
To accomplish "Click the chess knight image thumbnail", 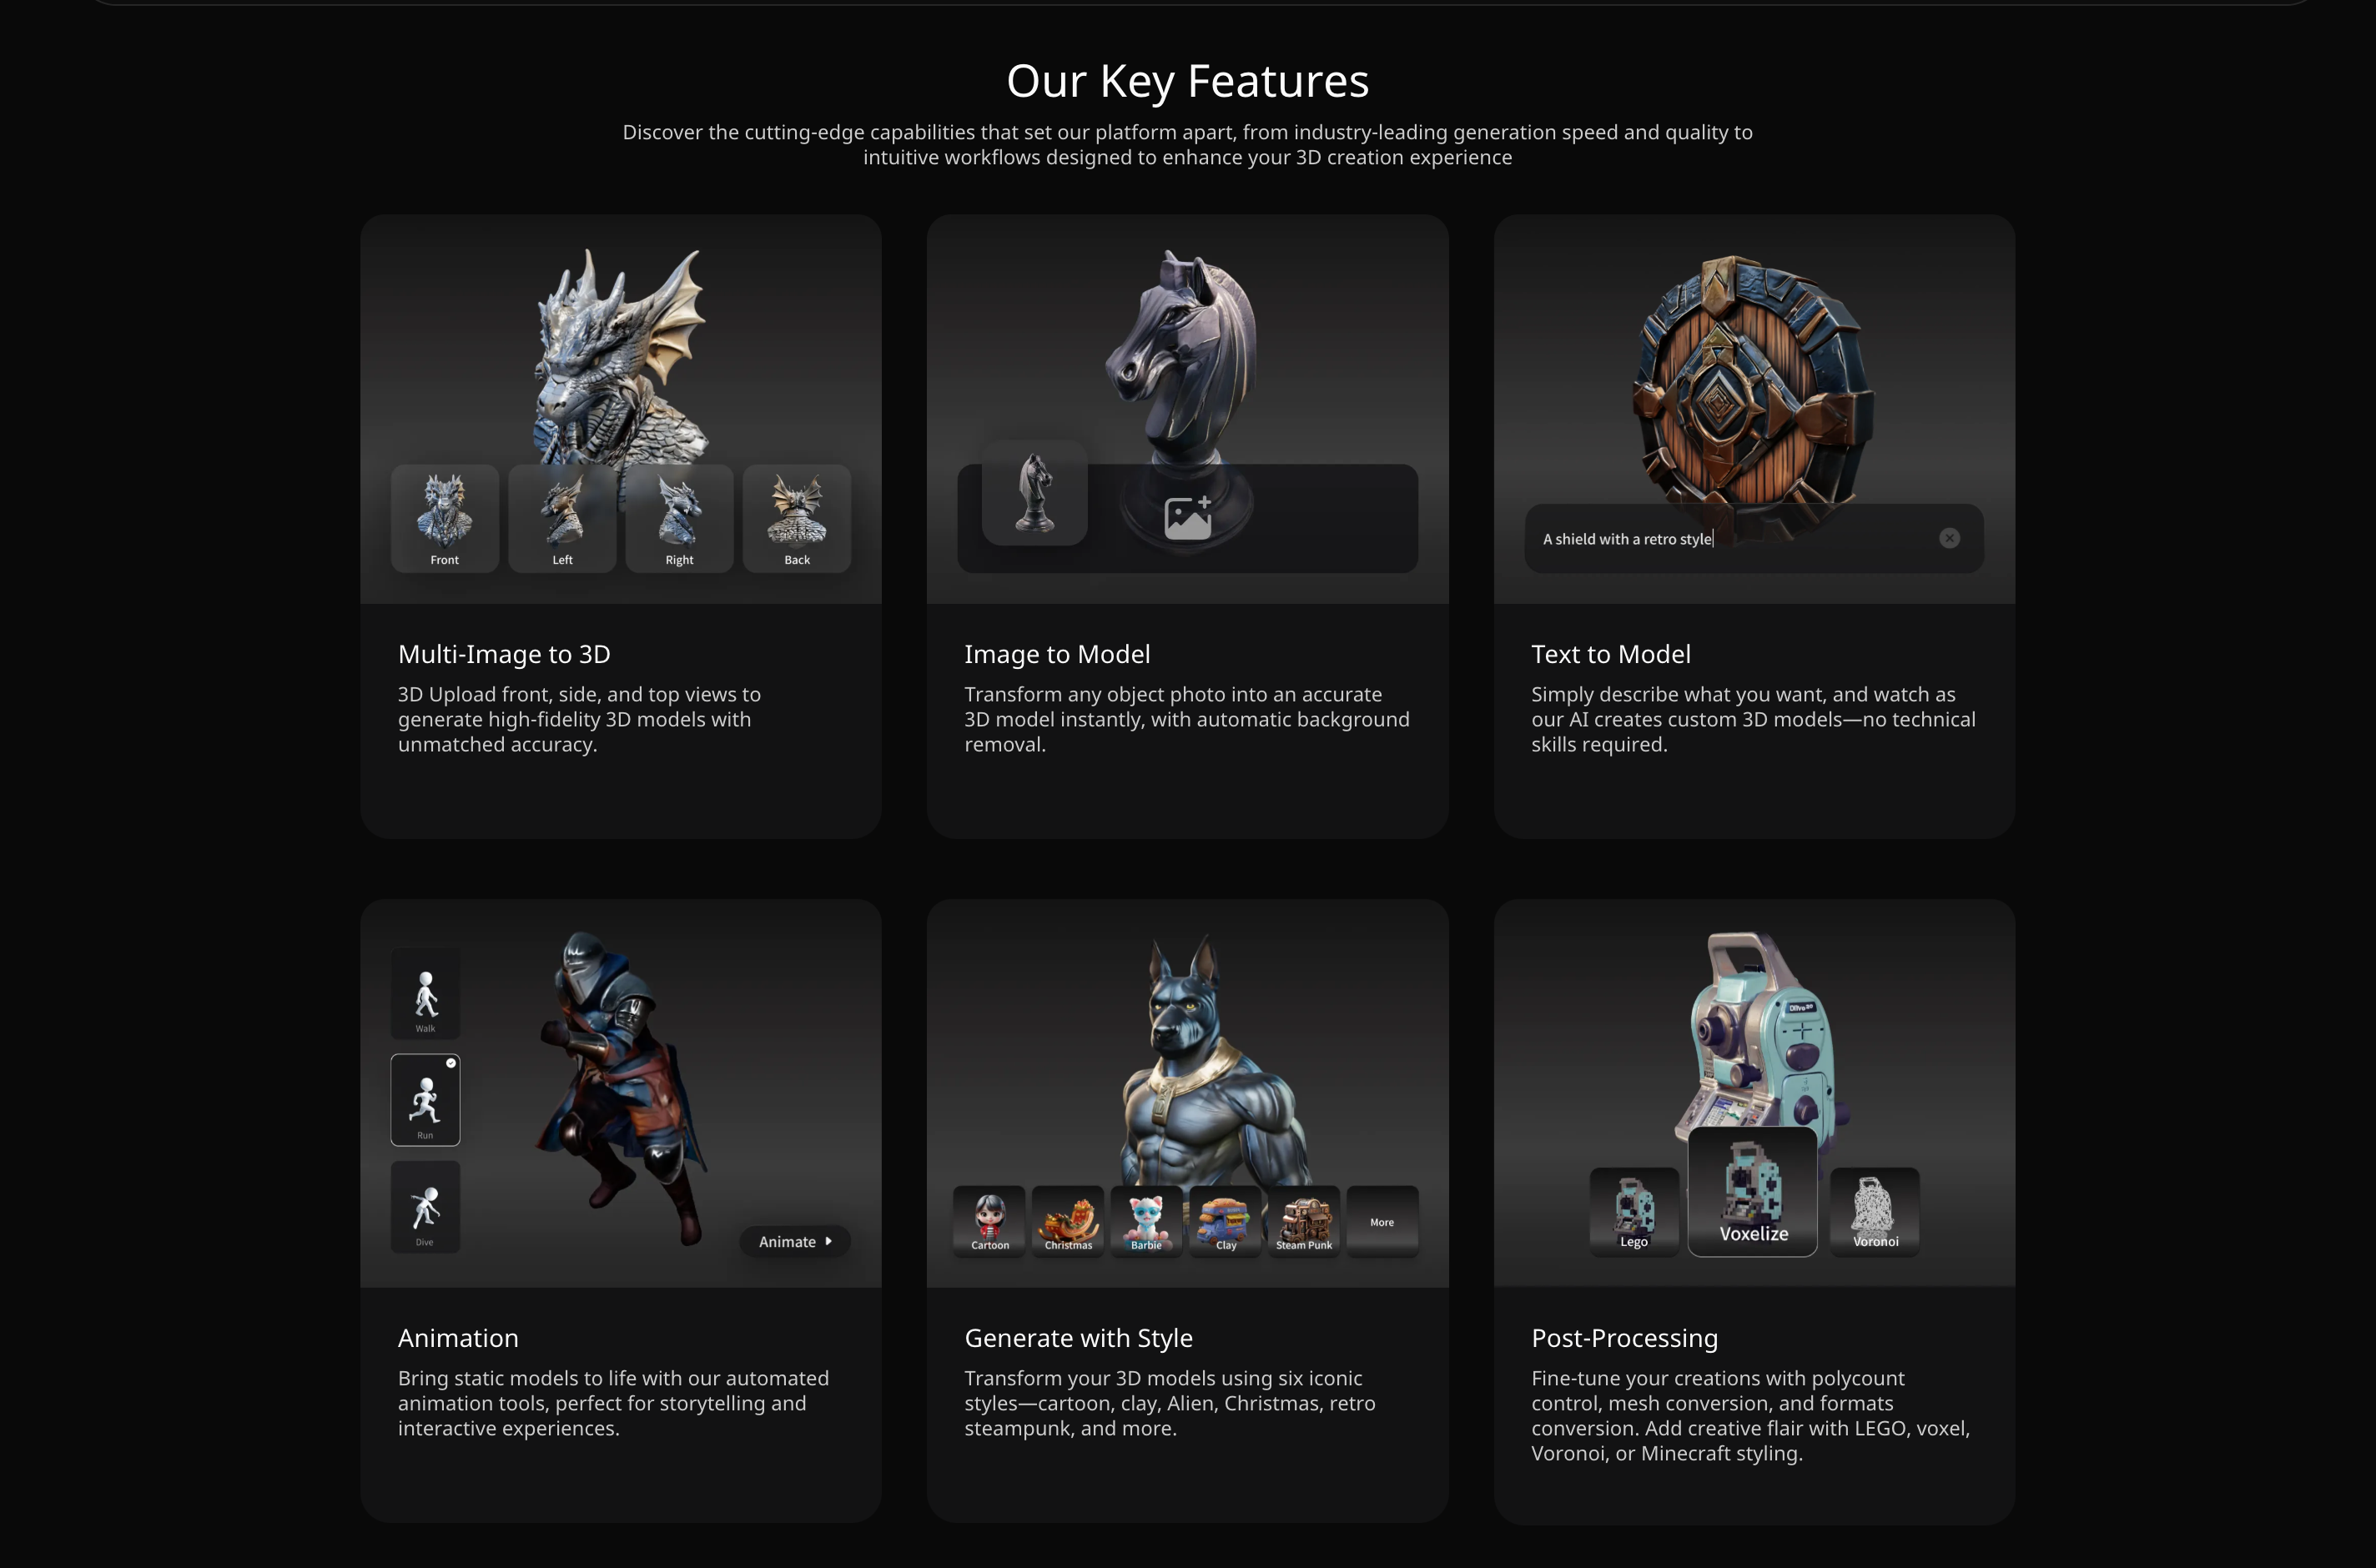I will click(1035, 493).
